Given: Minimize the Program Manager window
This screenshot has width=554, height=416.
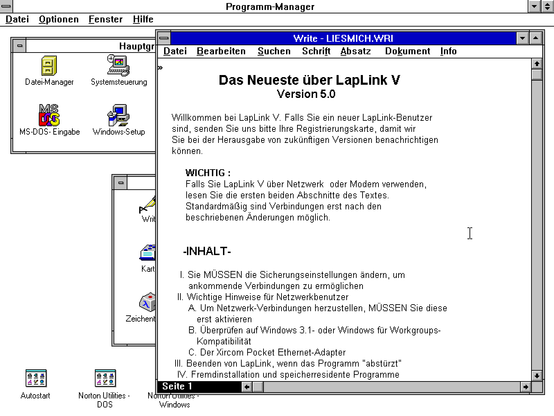Looking at the screenshot, I should coord(535,6).
